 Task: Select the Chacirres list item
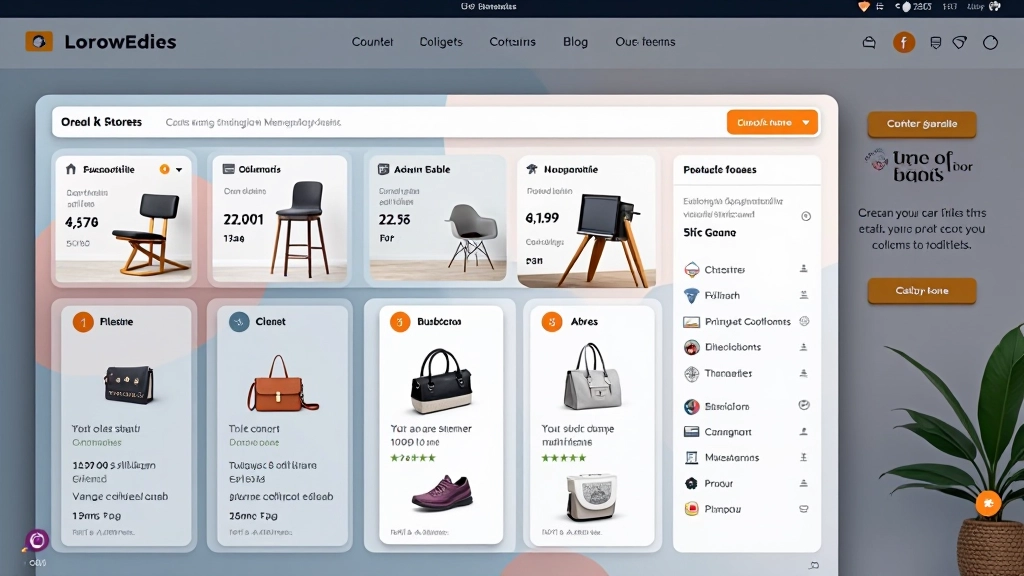pyautogui.click(x=746, y=269)
